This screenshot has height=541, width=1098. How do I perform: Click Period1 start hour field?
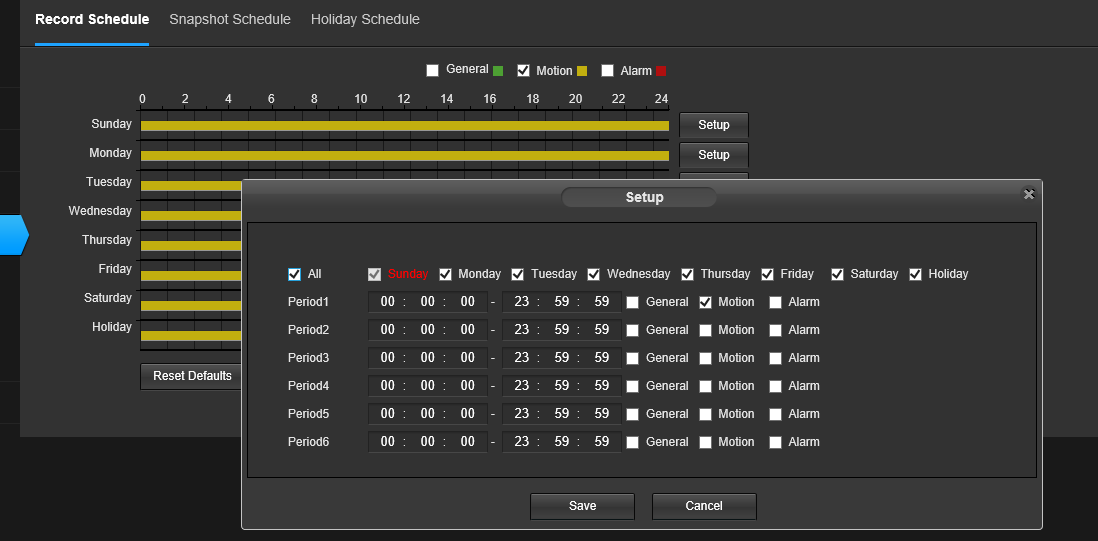click(387, 302)
